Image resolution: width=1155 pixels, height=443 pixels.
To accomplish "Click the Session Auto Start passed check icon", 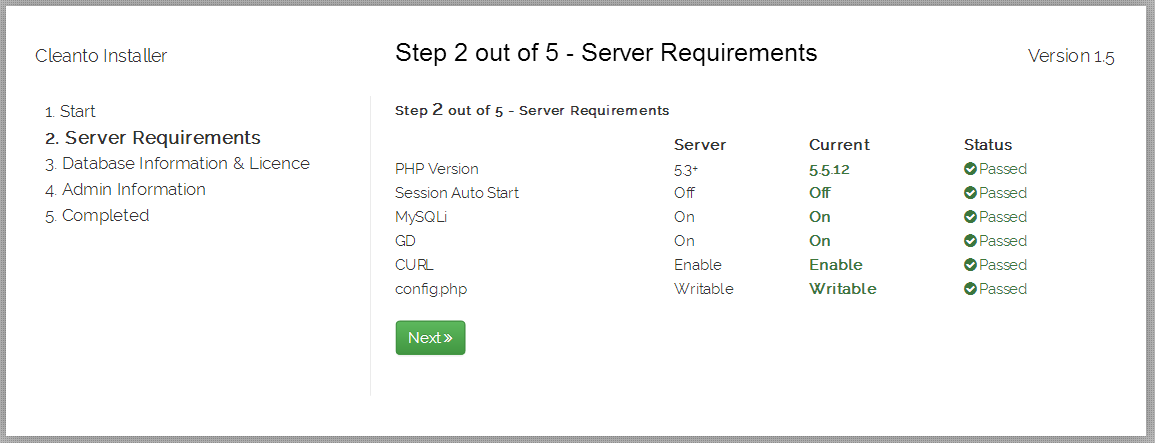I will (970, 193).
